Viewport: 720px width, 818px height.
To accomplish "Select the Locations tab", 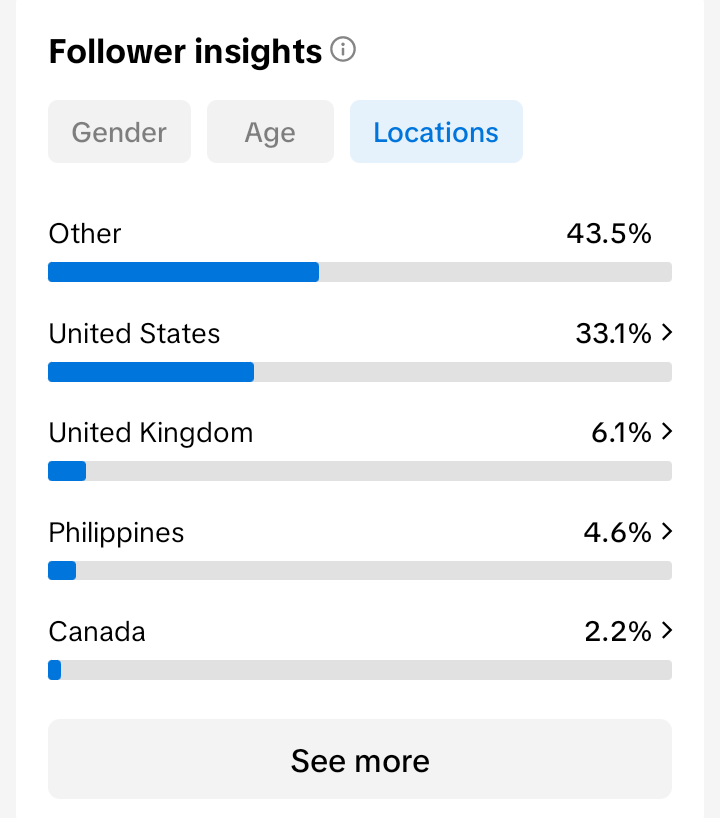I will (x=436, y=132).
